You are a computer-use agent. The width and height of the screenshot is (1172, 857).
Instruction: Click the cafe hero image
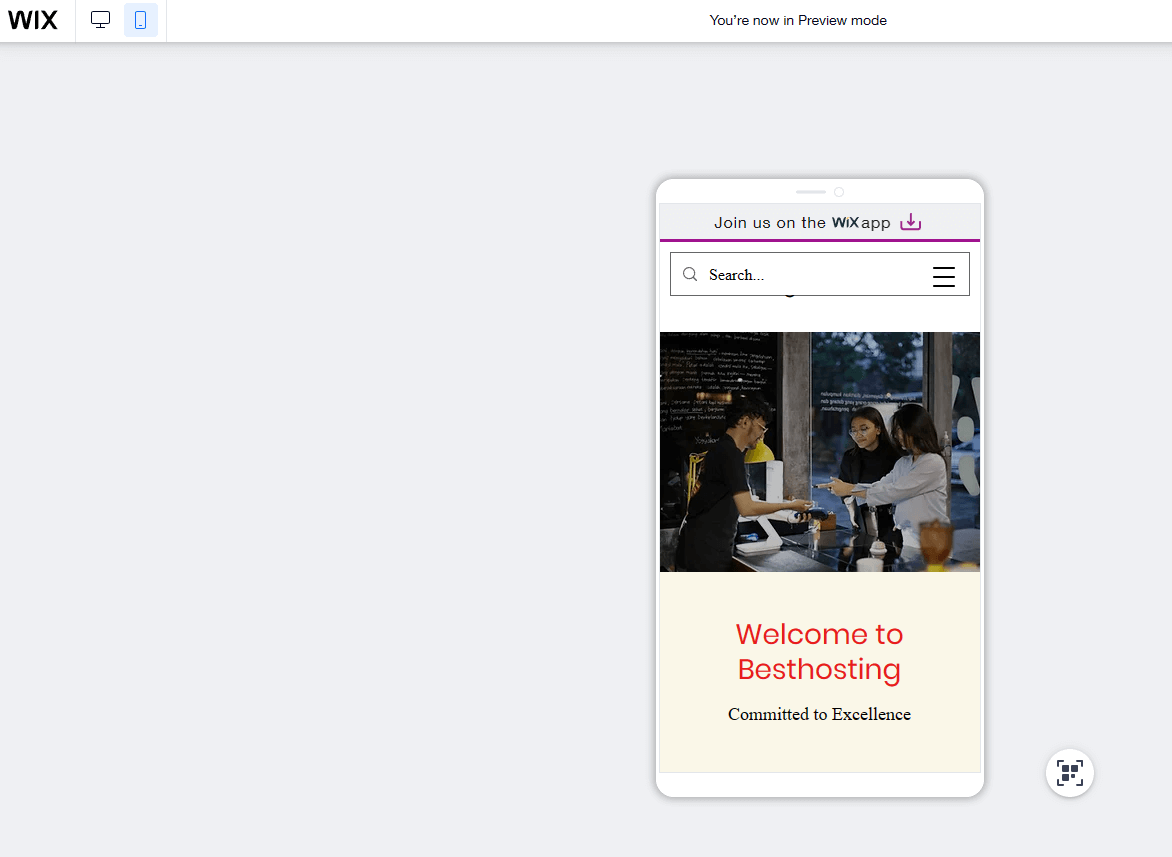[820, 452]
